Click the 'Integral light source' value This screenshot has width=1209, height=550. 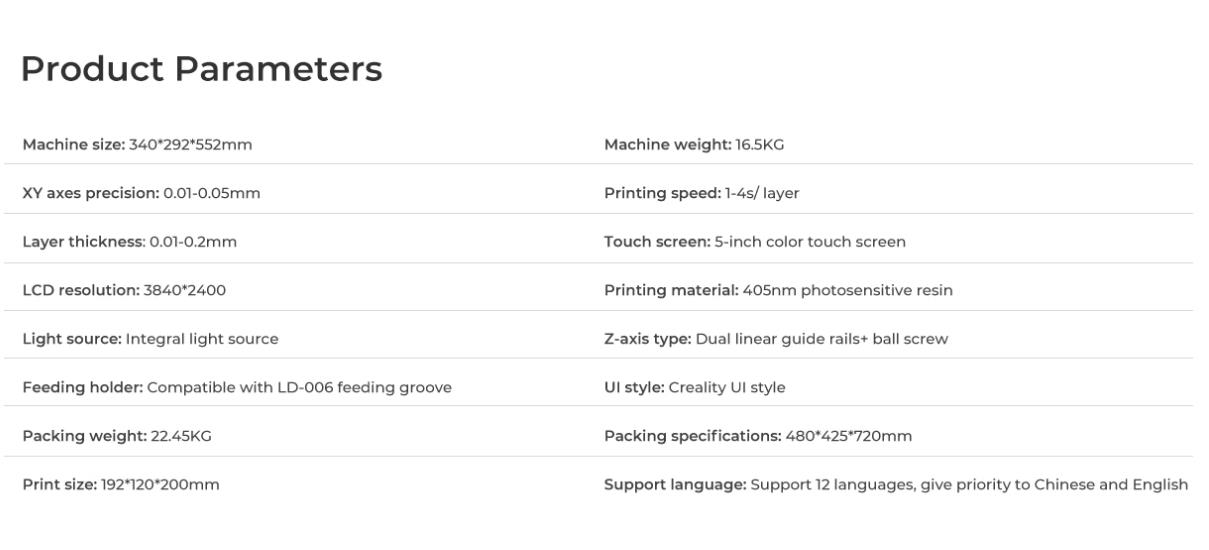pyautogui.click(x=201, y=339)
